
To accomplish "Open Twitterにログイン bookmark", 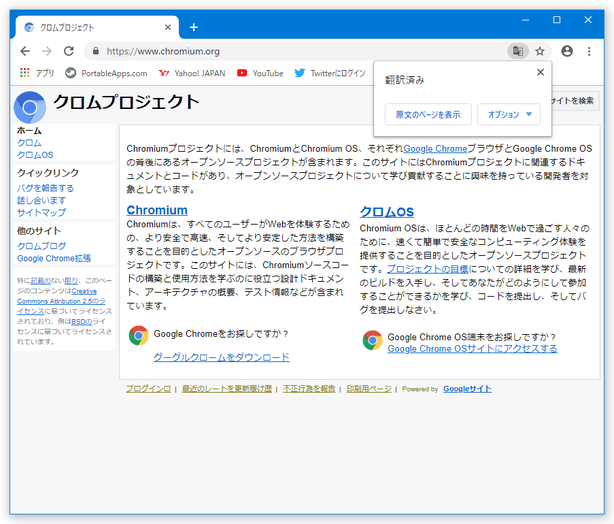I will point(330,73).
